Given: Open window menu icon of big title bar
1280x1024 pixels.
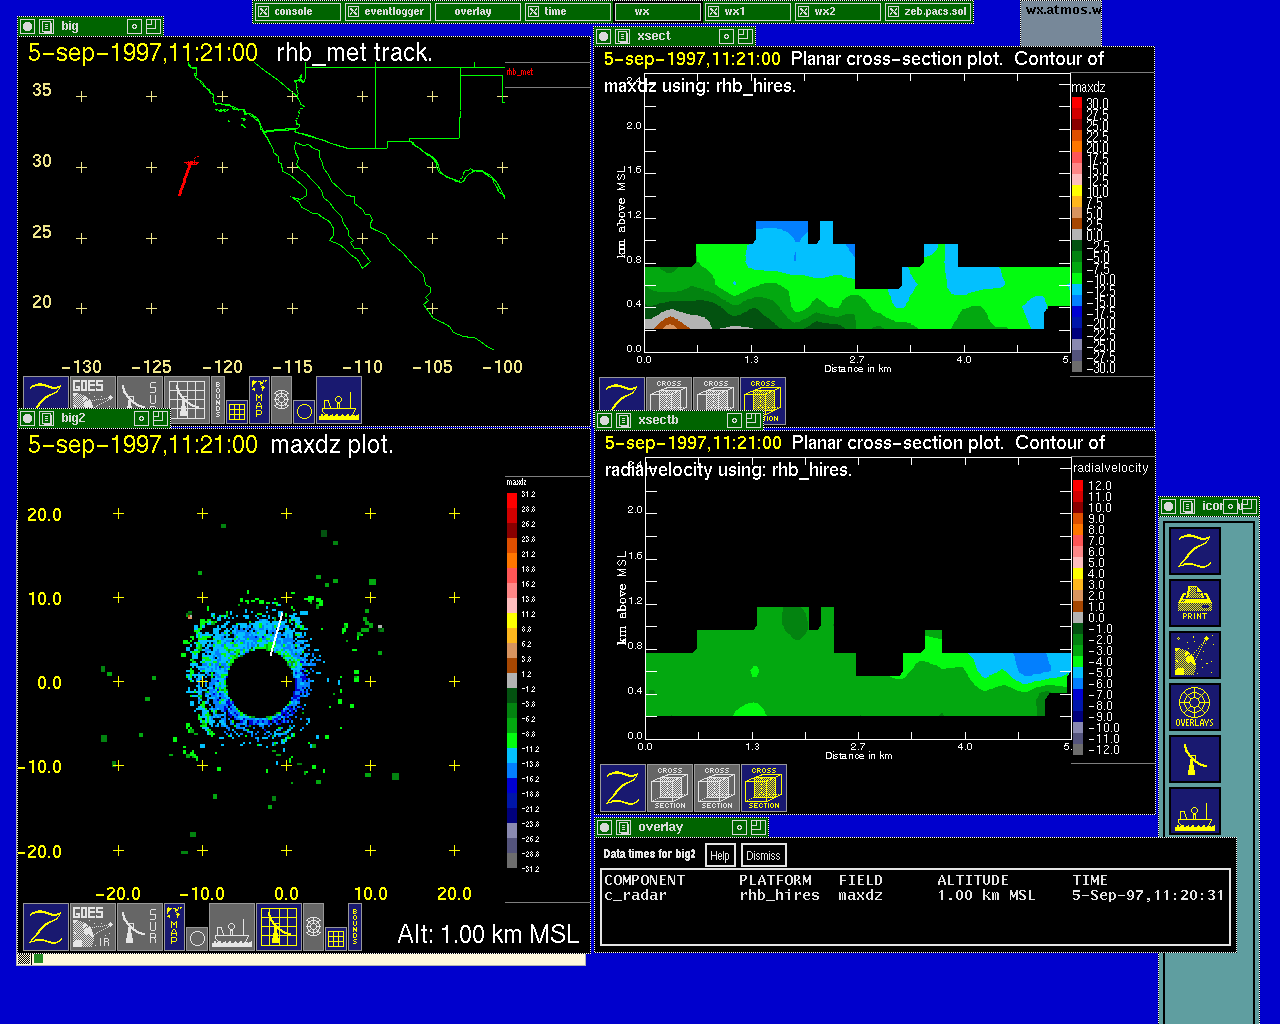Looking at the screenshot, I should [x=46, y=27].
